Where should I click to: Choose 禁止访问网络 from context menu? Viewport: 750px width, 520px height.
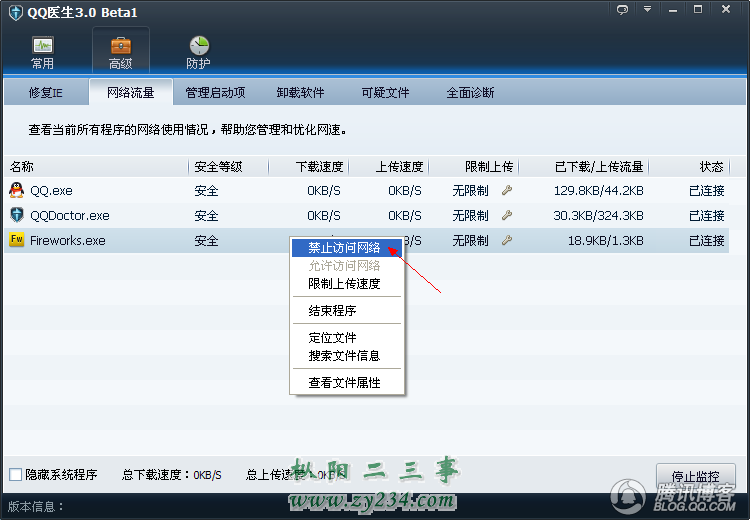347,248
